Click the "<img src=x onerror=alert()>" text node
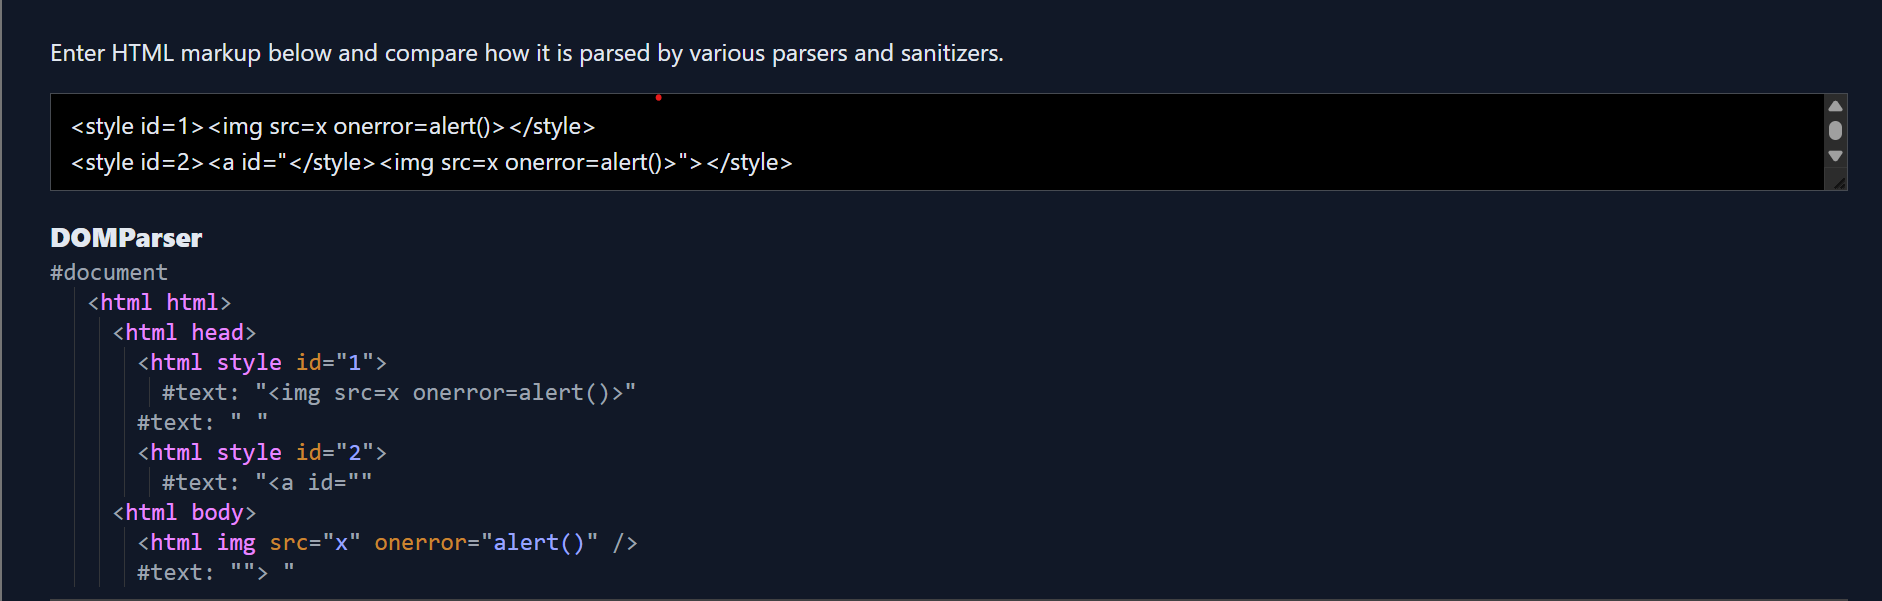Viewport: 1882px width, 601px height. [x=399, y=392]
